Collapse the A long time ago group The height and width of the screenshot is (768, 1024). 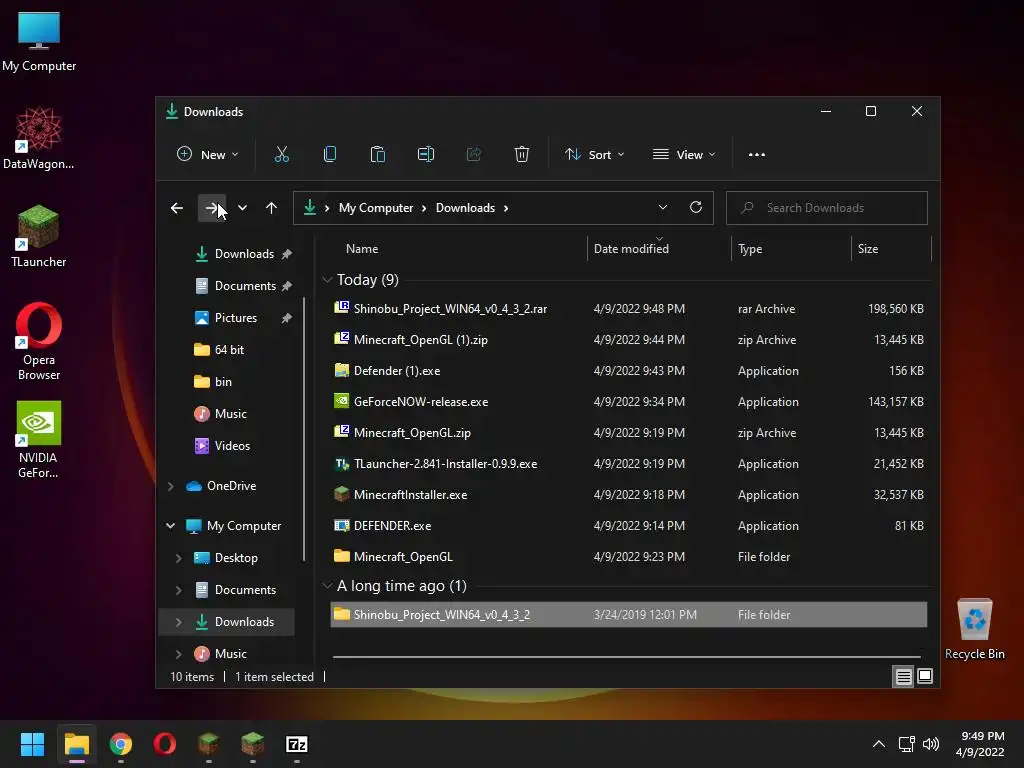click(327, 586)
